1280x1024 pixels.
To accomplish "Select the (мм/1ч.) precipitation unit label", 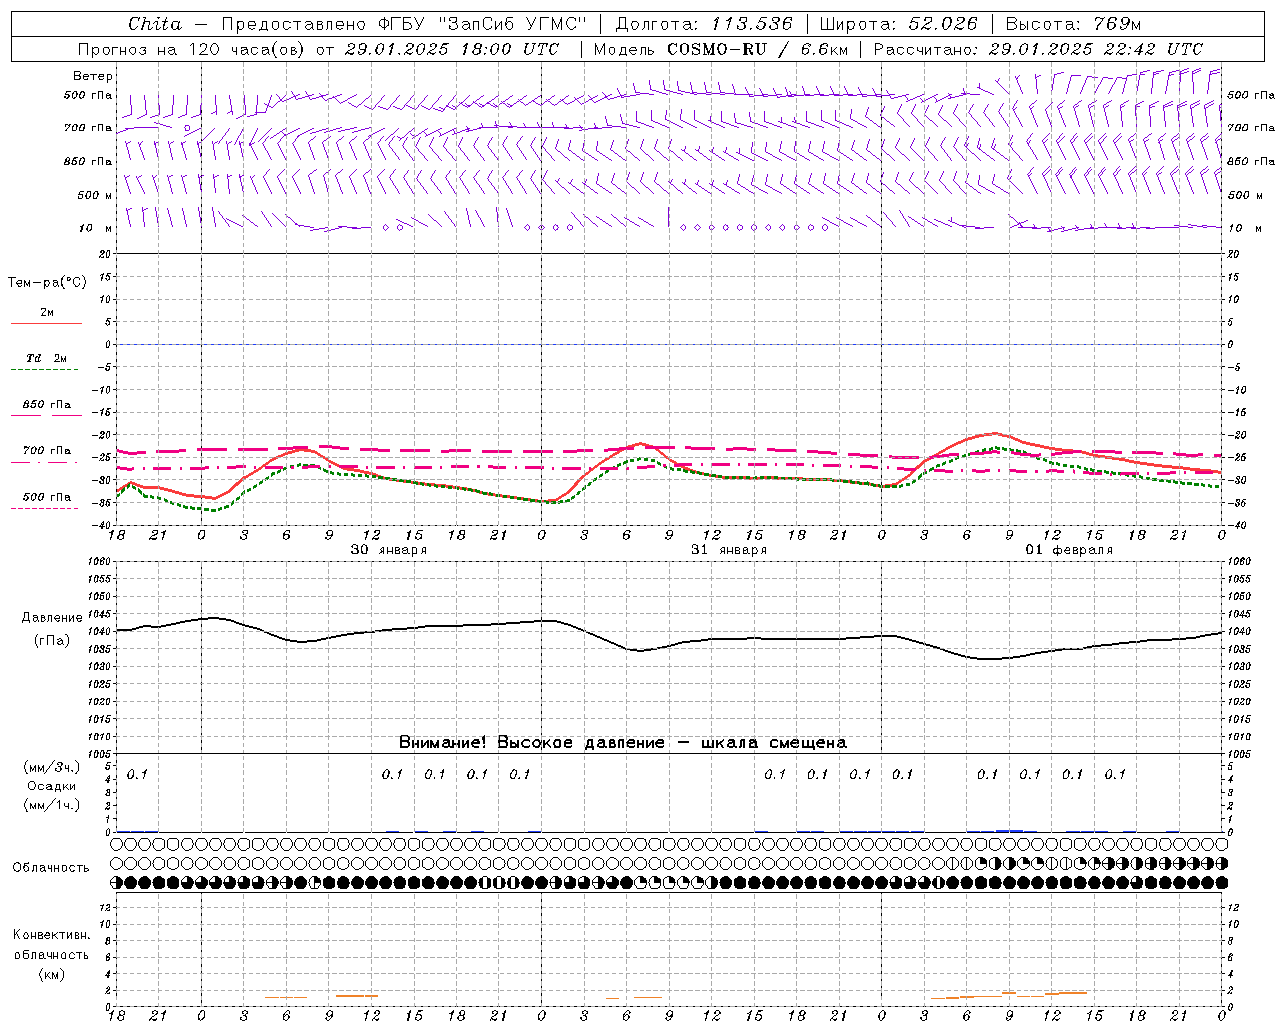I will tap(52, 805).
